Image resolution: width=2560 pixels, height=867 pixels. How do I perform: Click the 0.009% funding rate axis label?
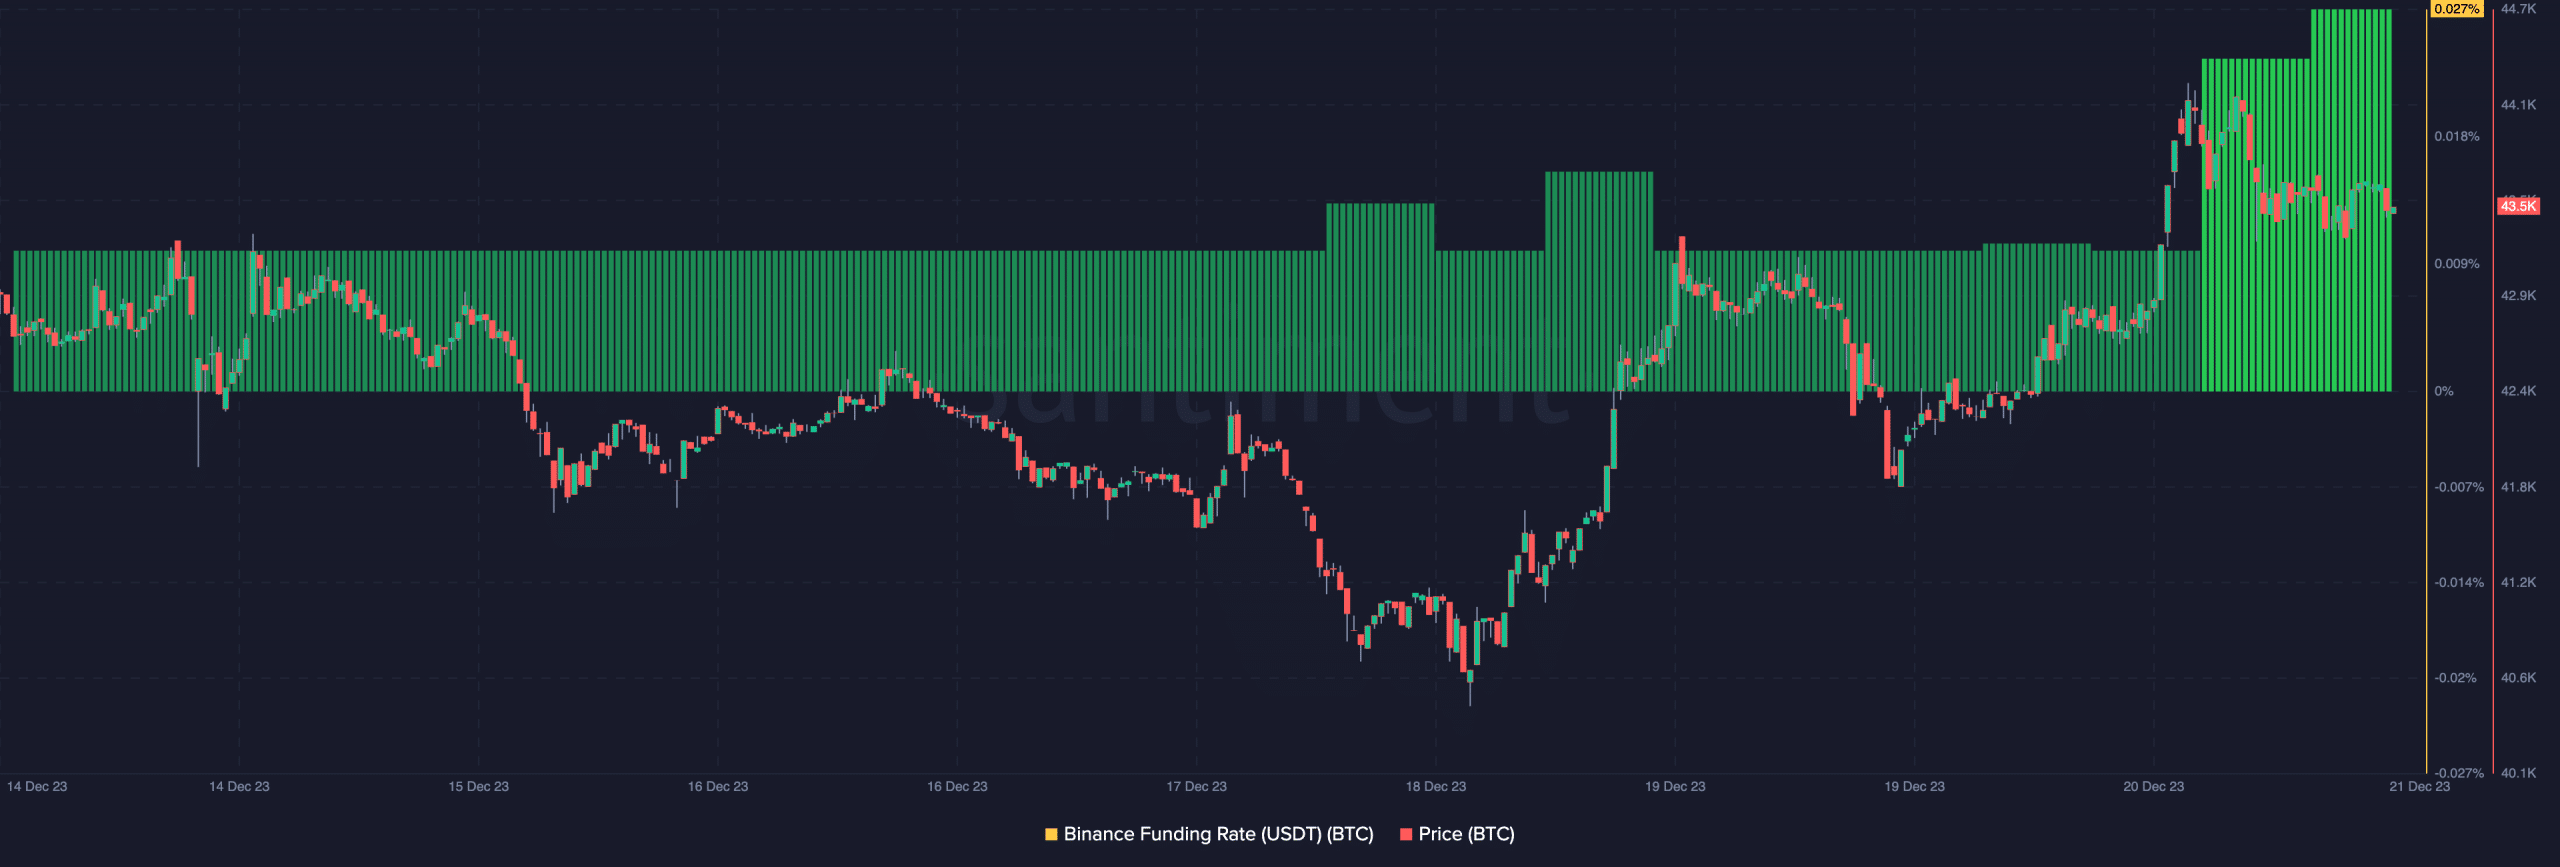point(2457,264)
